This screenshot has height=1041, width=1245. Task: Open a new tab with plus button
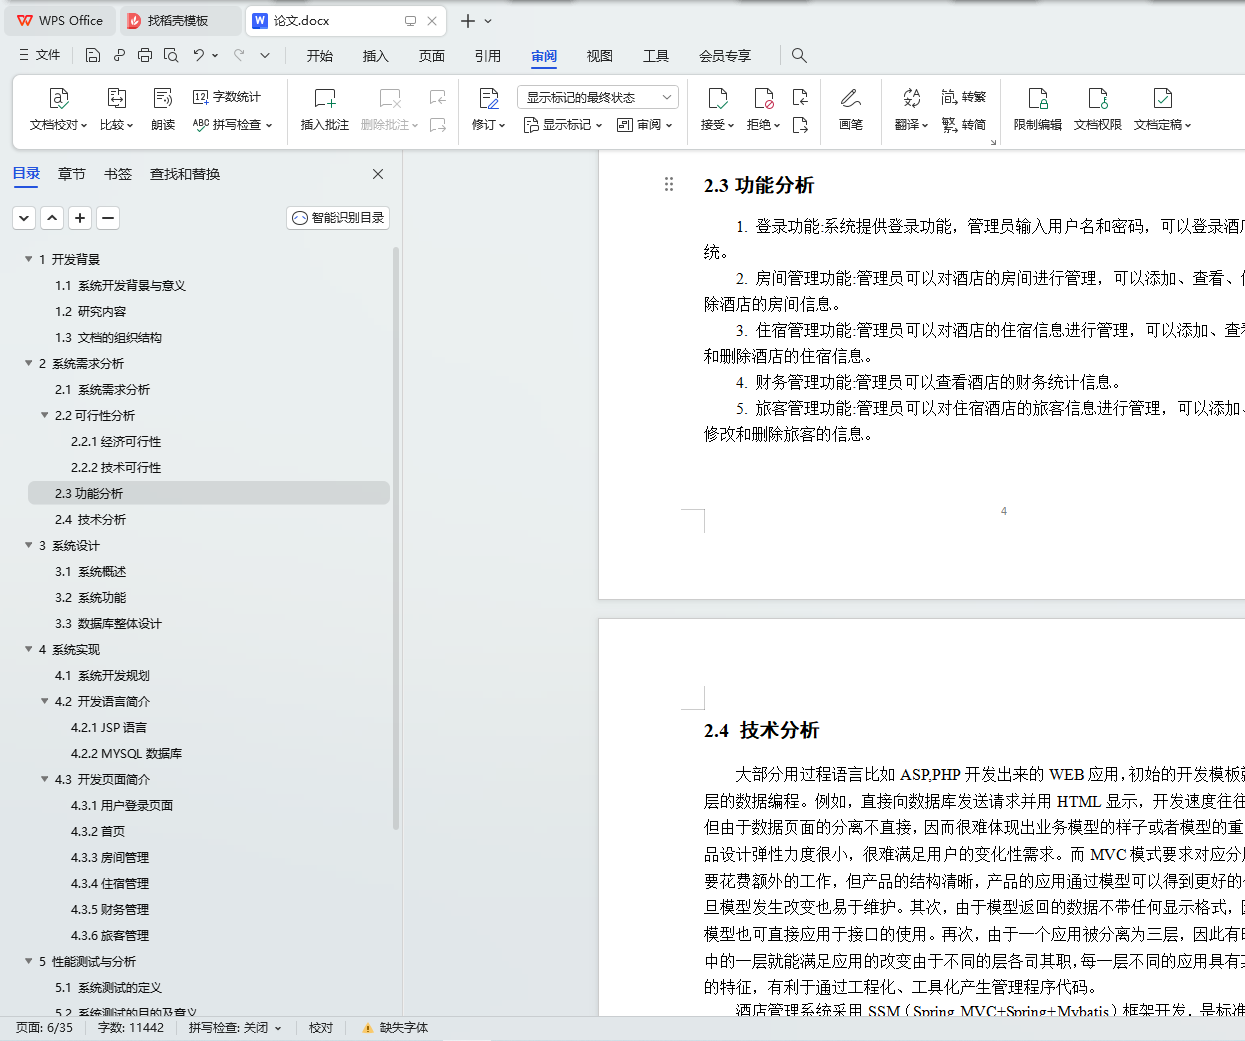pyautogui.click(x=467, y=20)
